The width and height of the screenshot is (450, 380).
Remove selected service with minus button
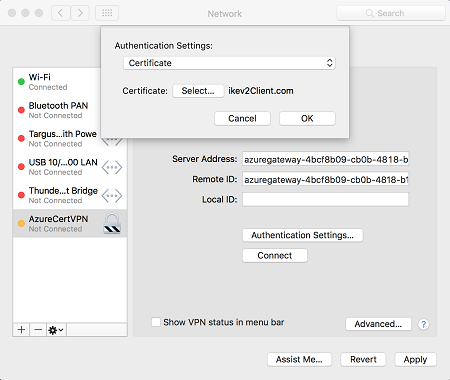tap(38, 330)
